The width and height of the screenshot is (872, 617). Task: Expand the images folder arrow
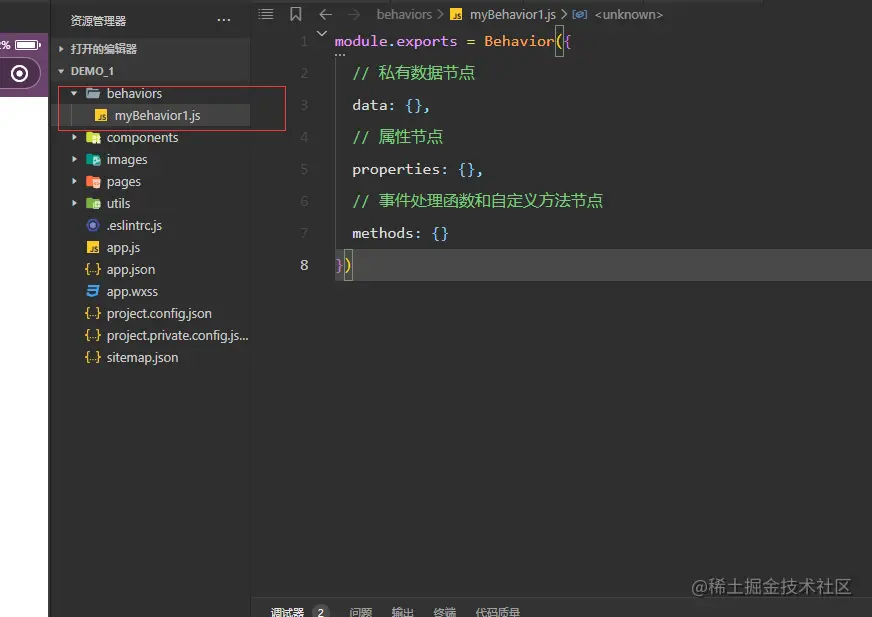[74, 160]
